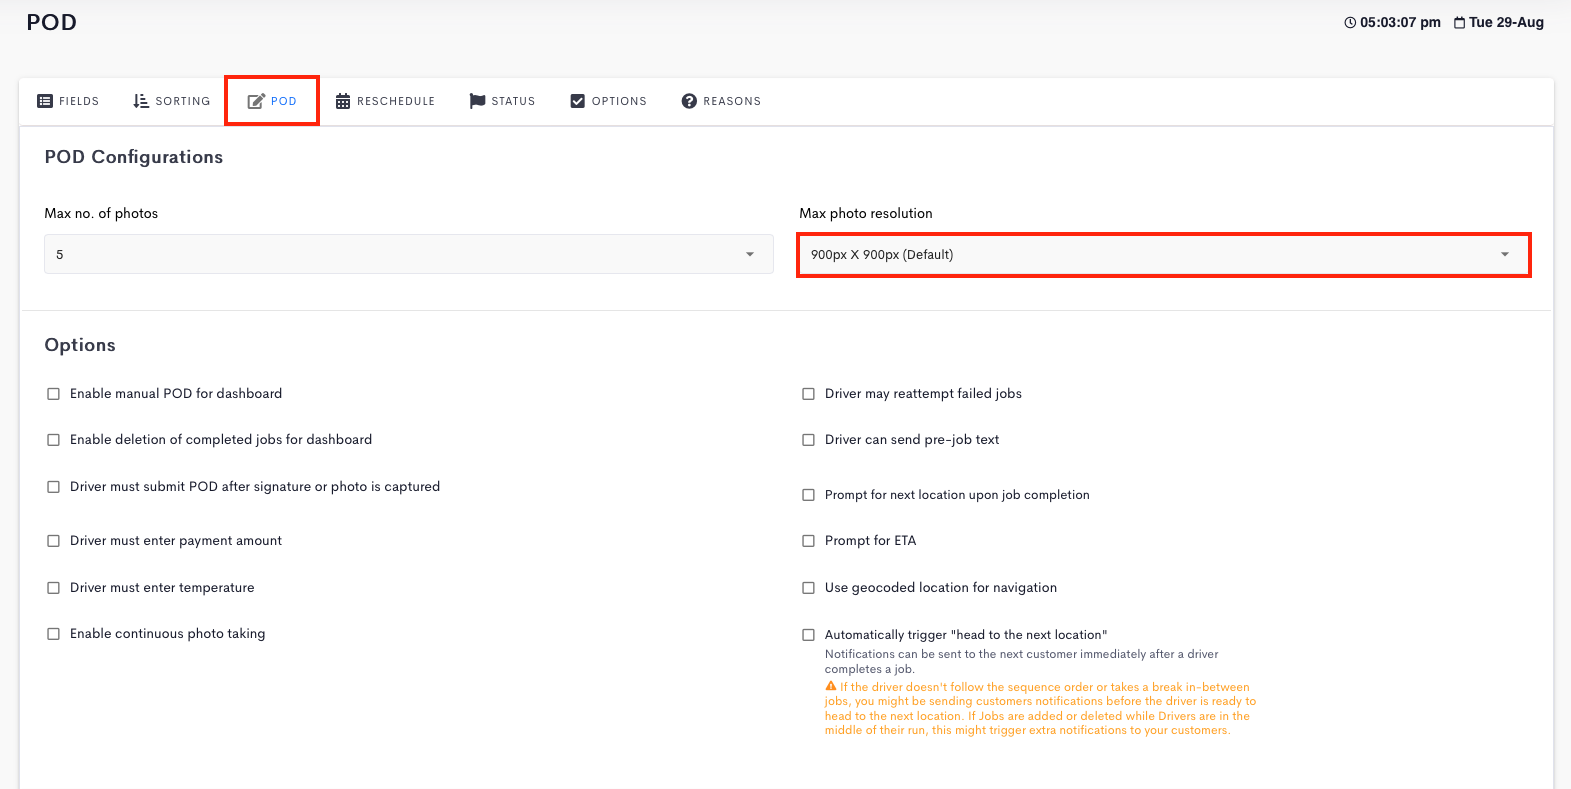Screen dimensions: 1571x789
Task: Open the STATUS tab label
Action: click(x=513, y=101)
